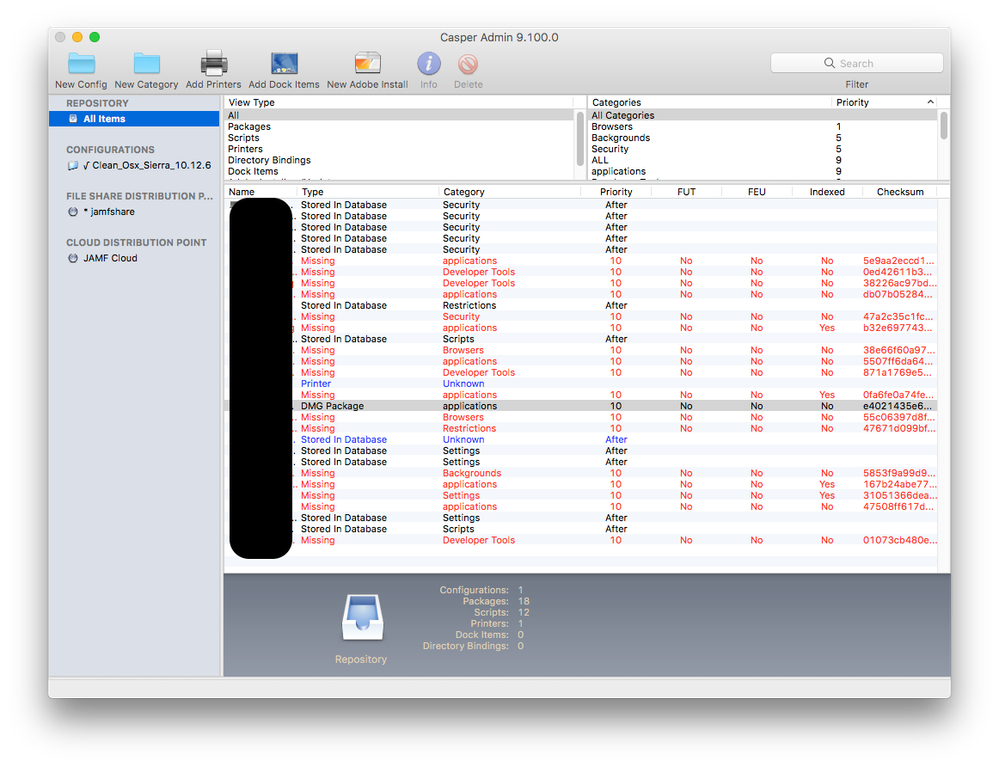The image size is (999, 767).
Task: Click the Categories list scrollbar
Action: click(944, 125)
